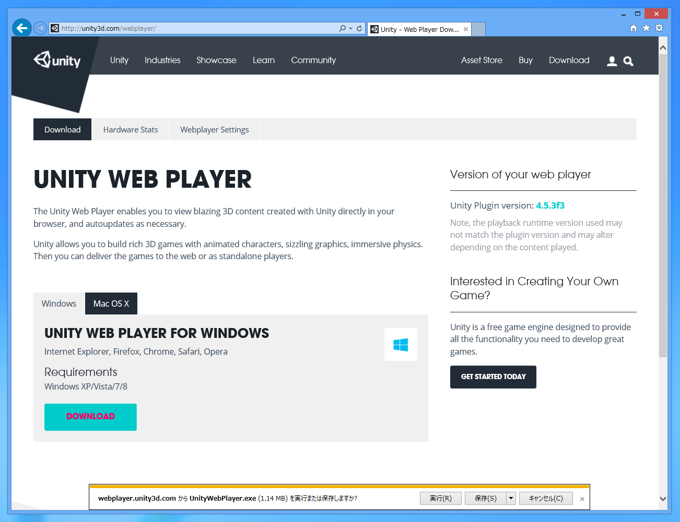Screen dimensions: 680x522
Task: Click the Requirements heading text
Action: (x=81, y=372)
